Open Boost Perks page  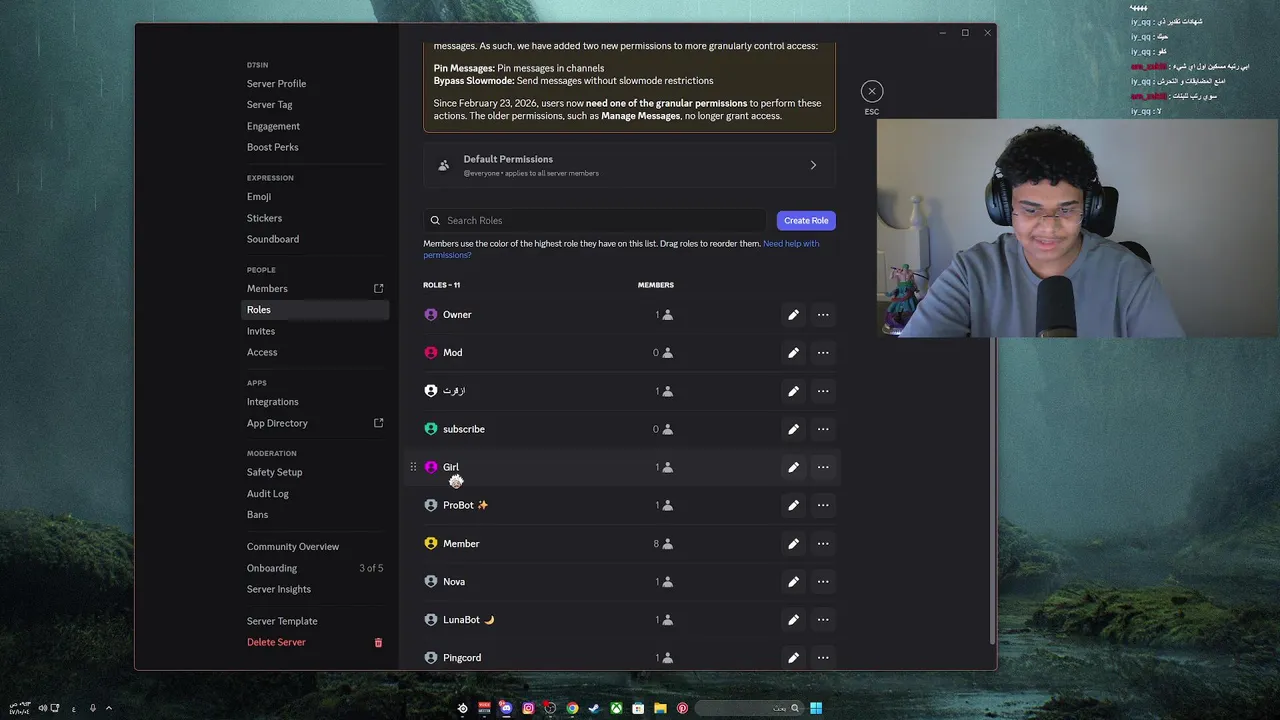pos(272,147)
